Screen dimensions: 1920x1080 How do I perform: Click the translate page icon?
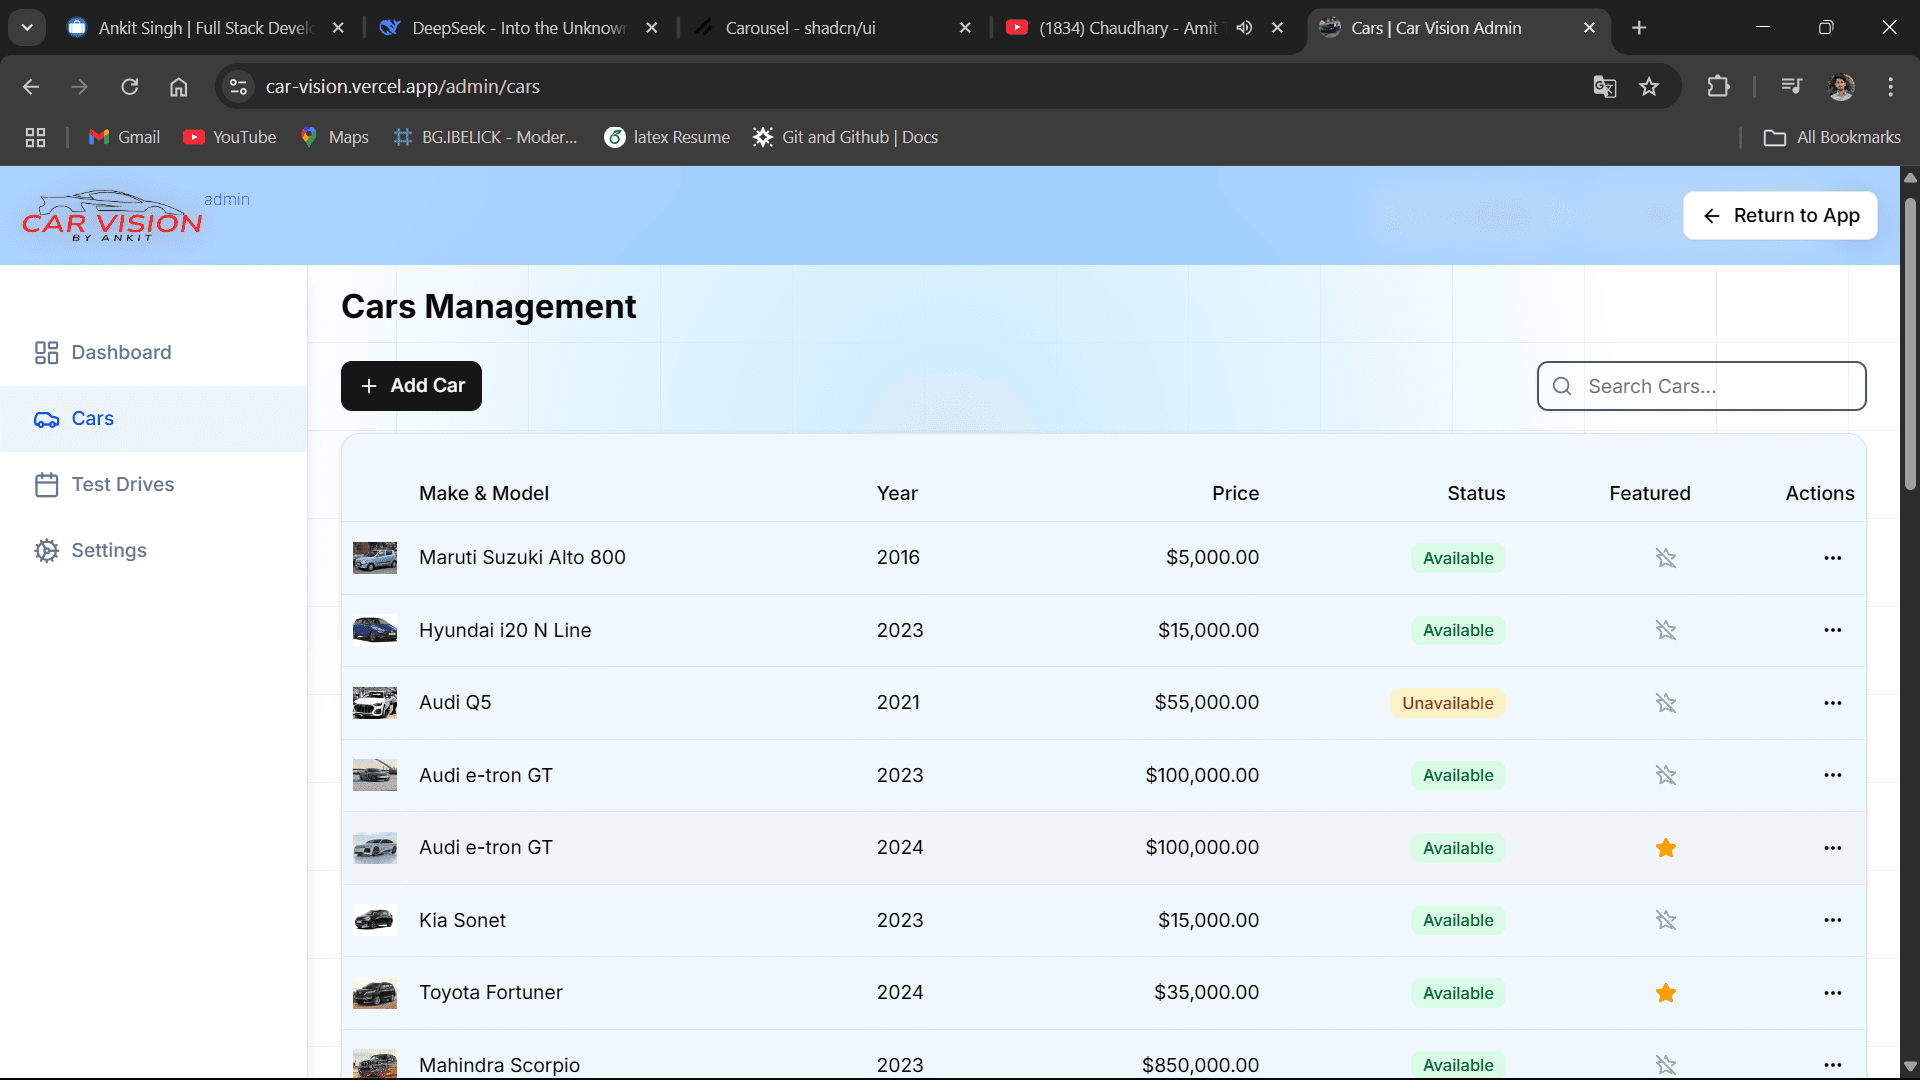tap(1605, 87)
